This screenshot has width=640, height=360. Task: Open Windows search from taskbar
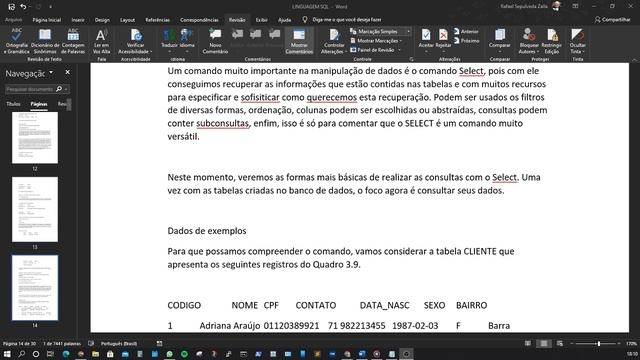pyautogui.click(x=22, y=354)
